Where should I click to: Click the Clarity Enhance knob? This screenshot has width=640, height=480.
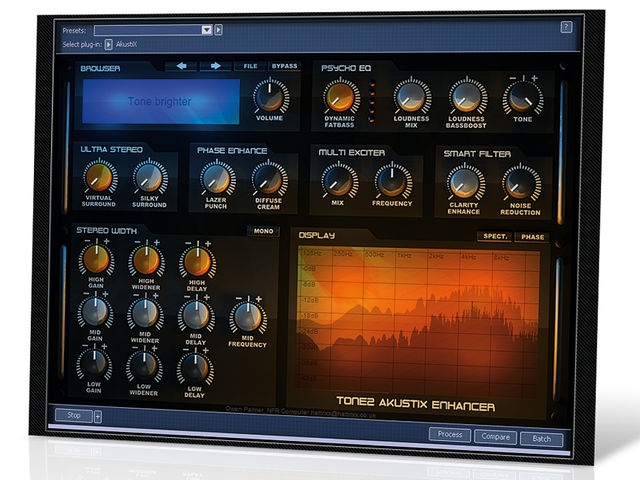(465, 182)
